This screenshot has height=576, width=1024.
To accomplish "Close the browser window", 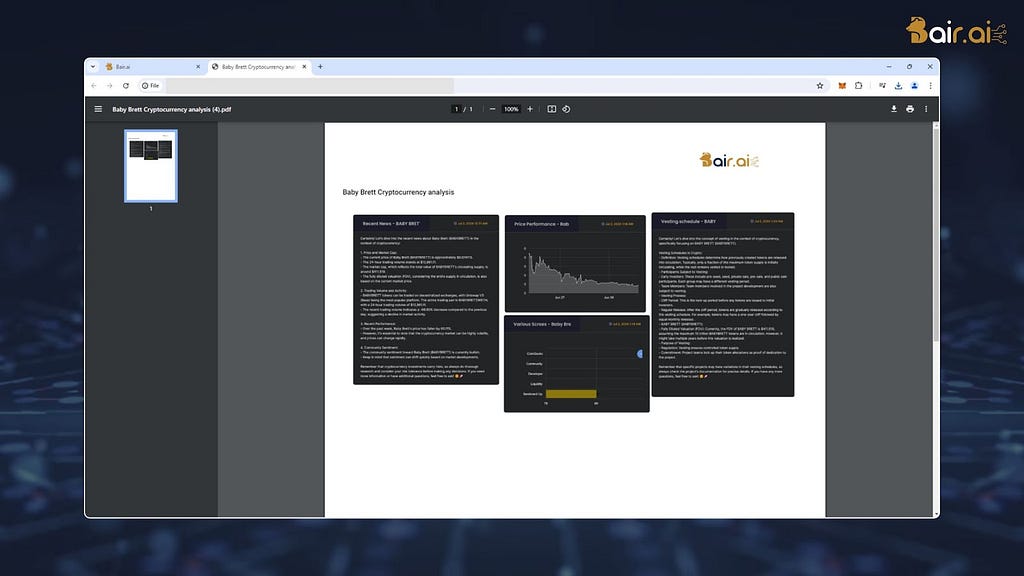I will [930, 67].
